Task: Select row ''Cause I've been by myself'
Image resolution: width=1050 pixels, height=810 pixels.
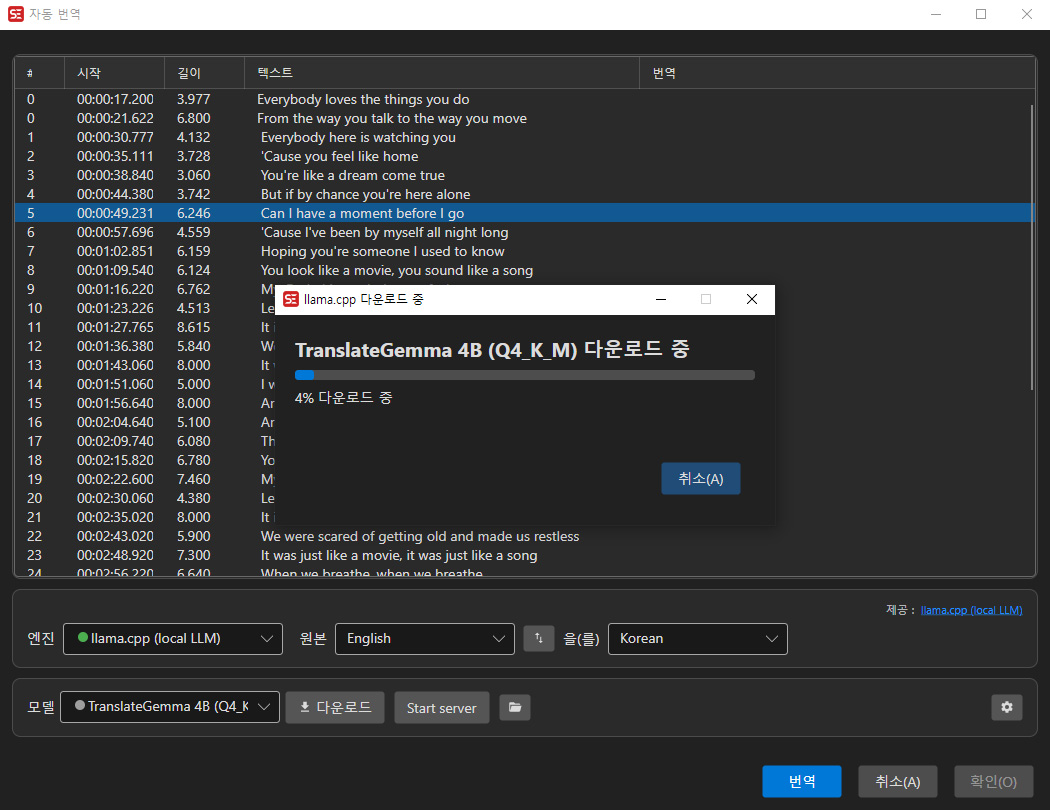Action: coord(524,232)
